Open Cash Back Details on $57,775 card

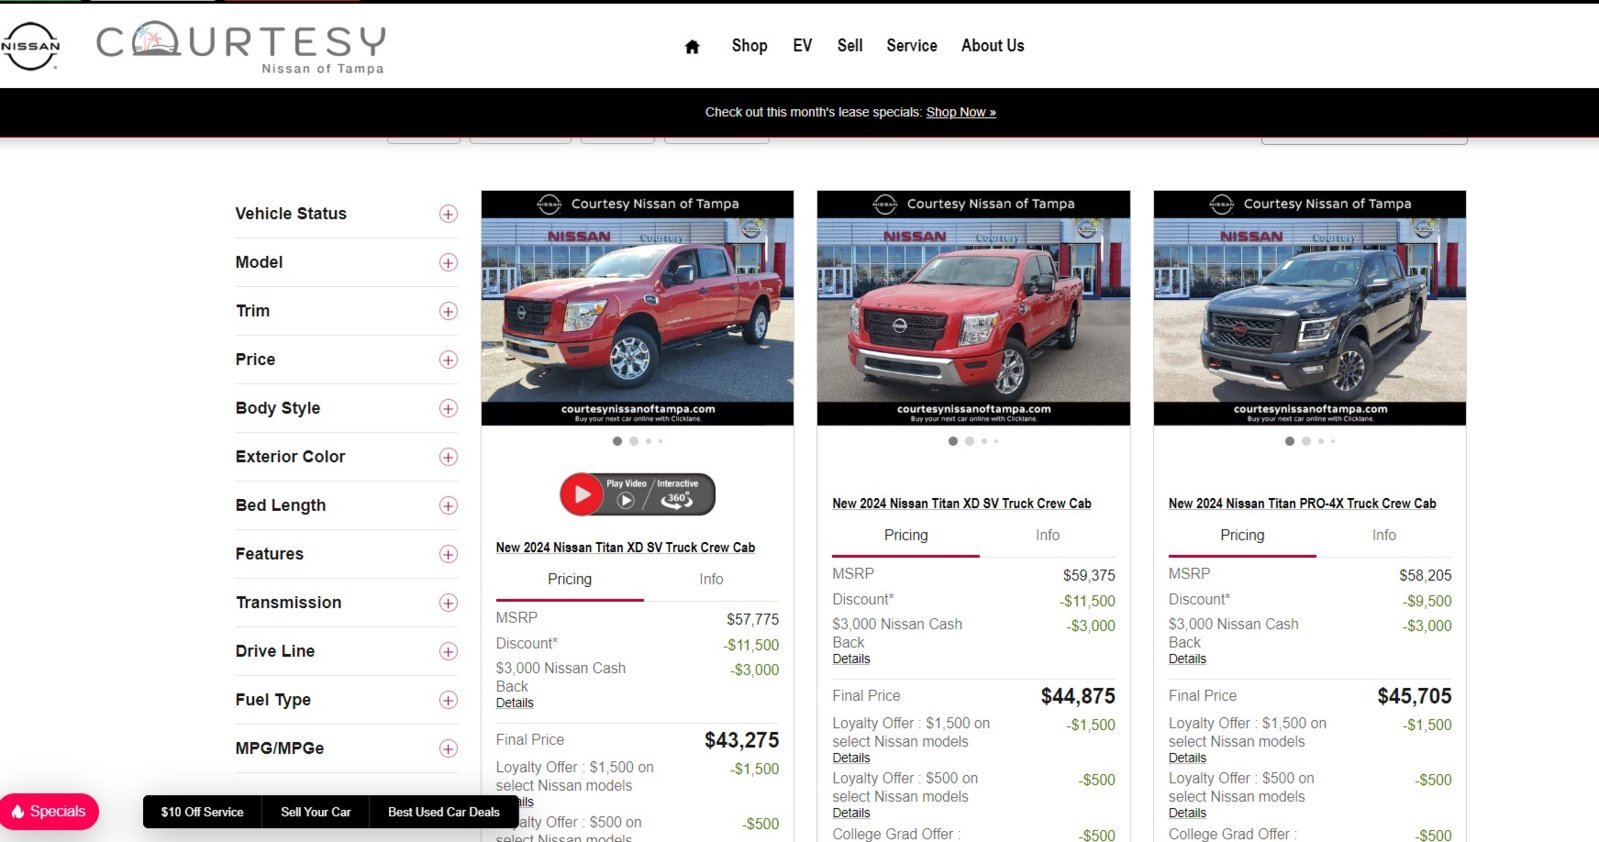click(515, 703)
